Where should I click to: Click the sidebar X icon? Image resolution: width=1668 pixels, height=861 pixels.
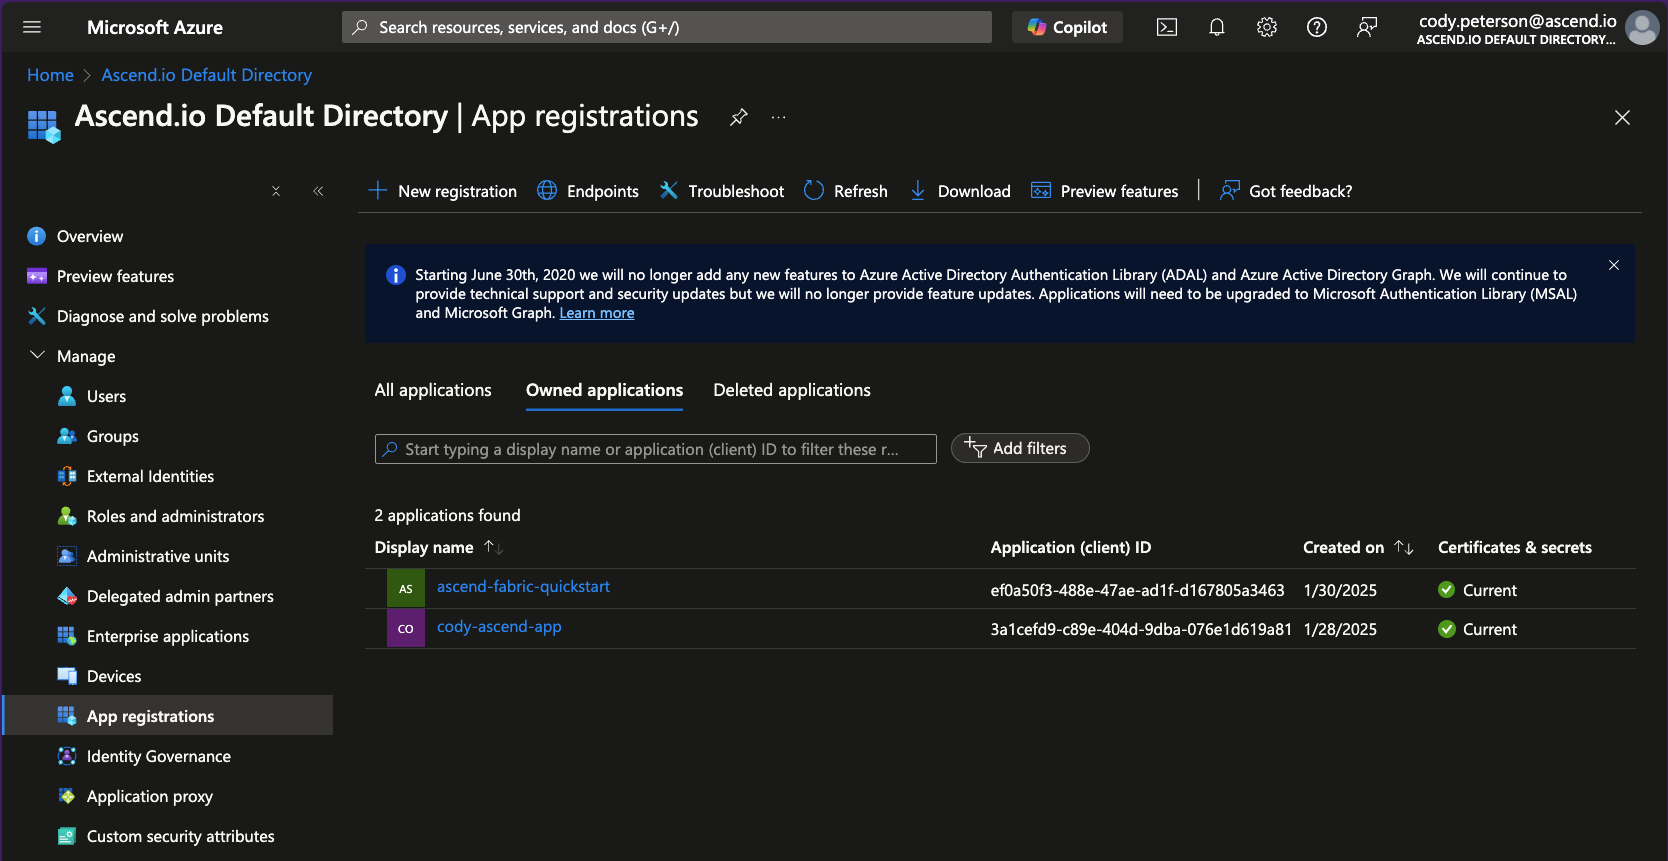coord(276,191)
